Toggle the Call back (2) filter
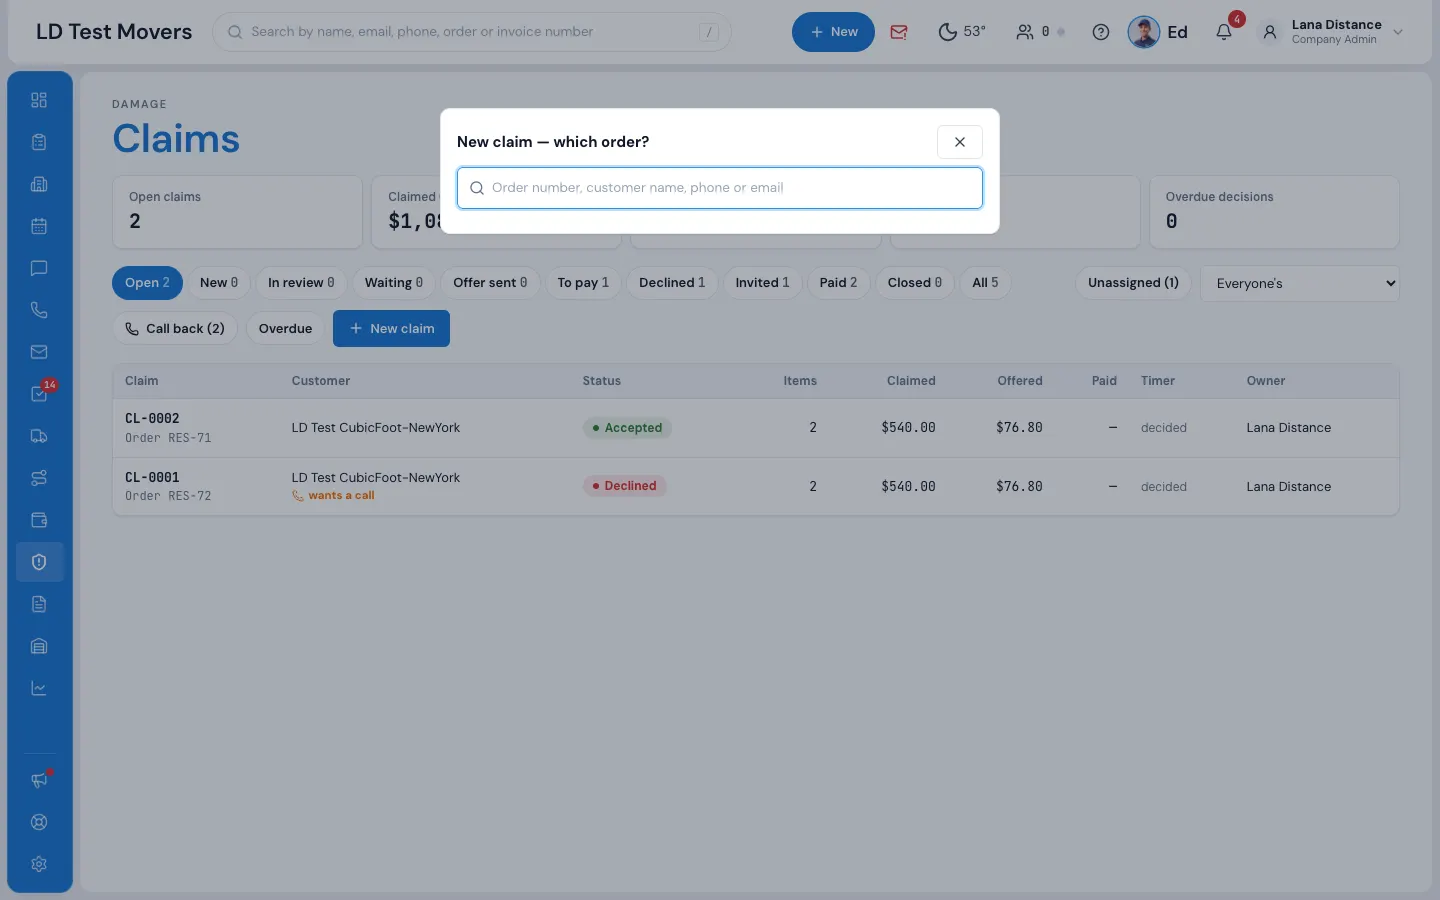The height and width of the screenshot is (900, 1440). 175,328
